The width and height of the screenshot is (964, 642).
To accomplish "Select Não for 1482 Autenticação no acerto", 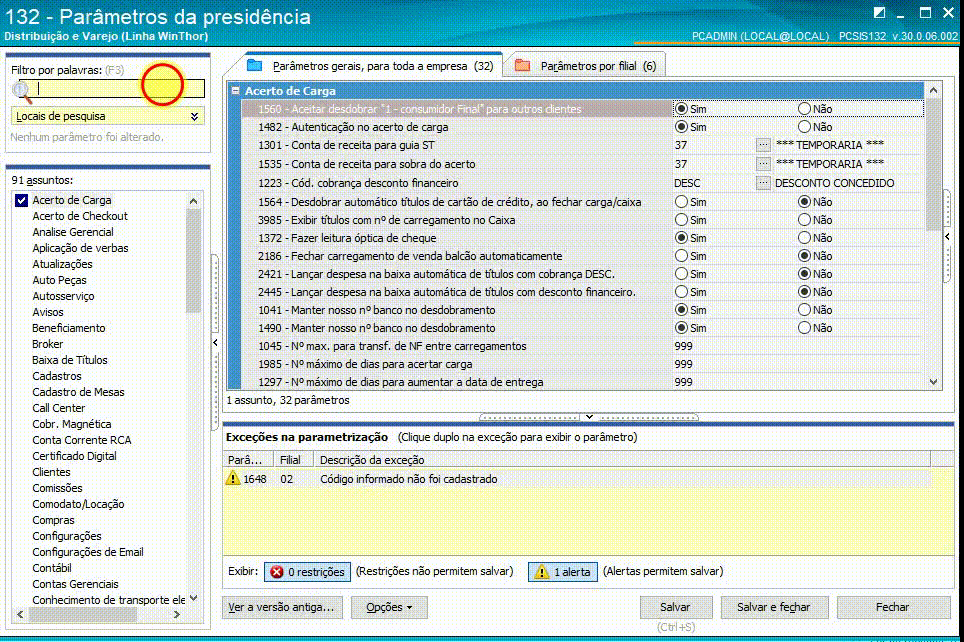I will 804,127.
